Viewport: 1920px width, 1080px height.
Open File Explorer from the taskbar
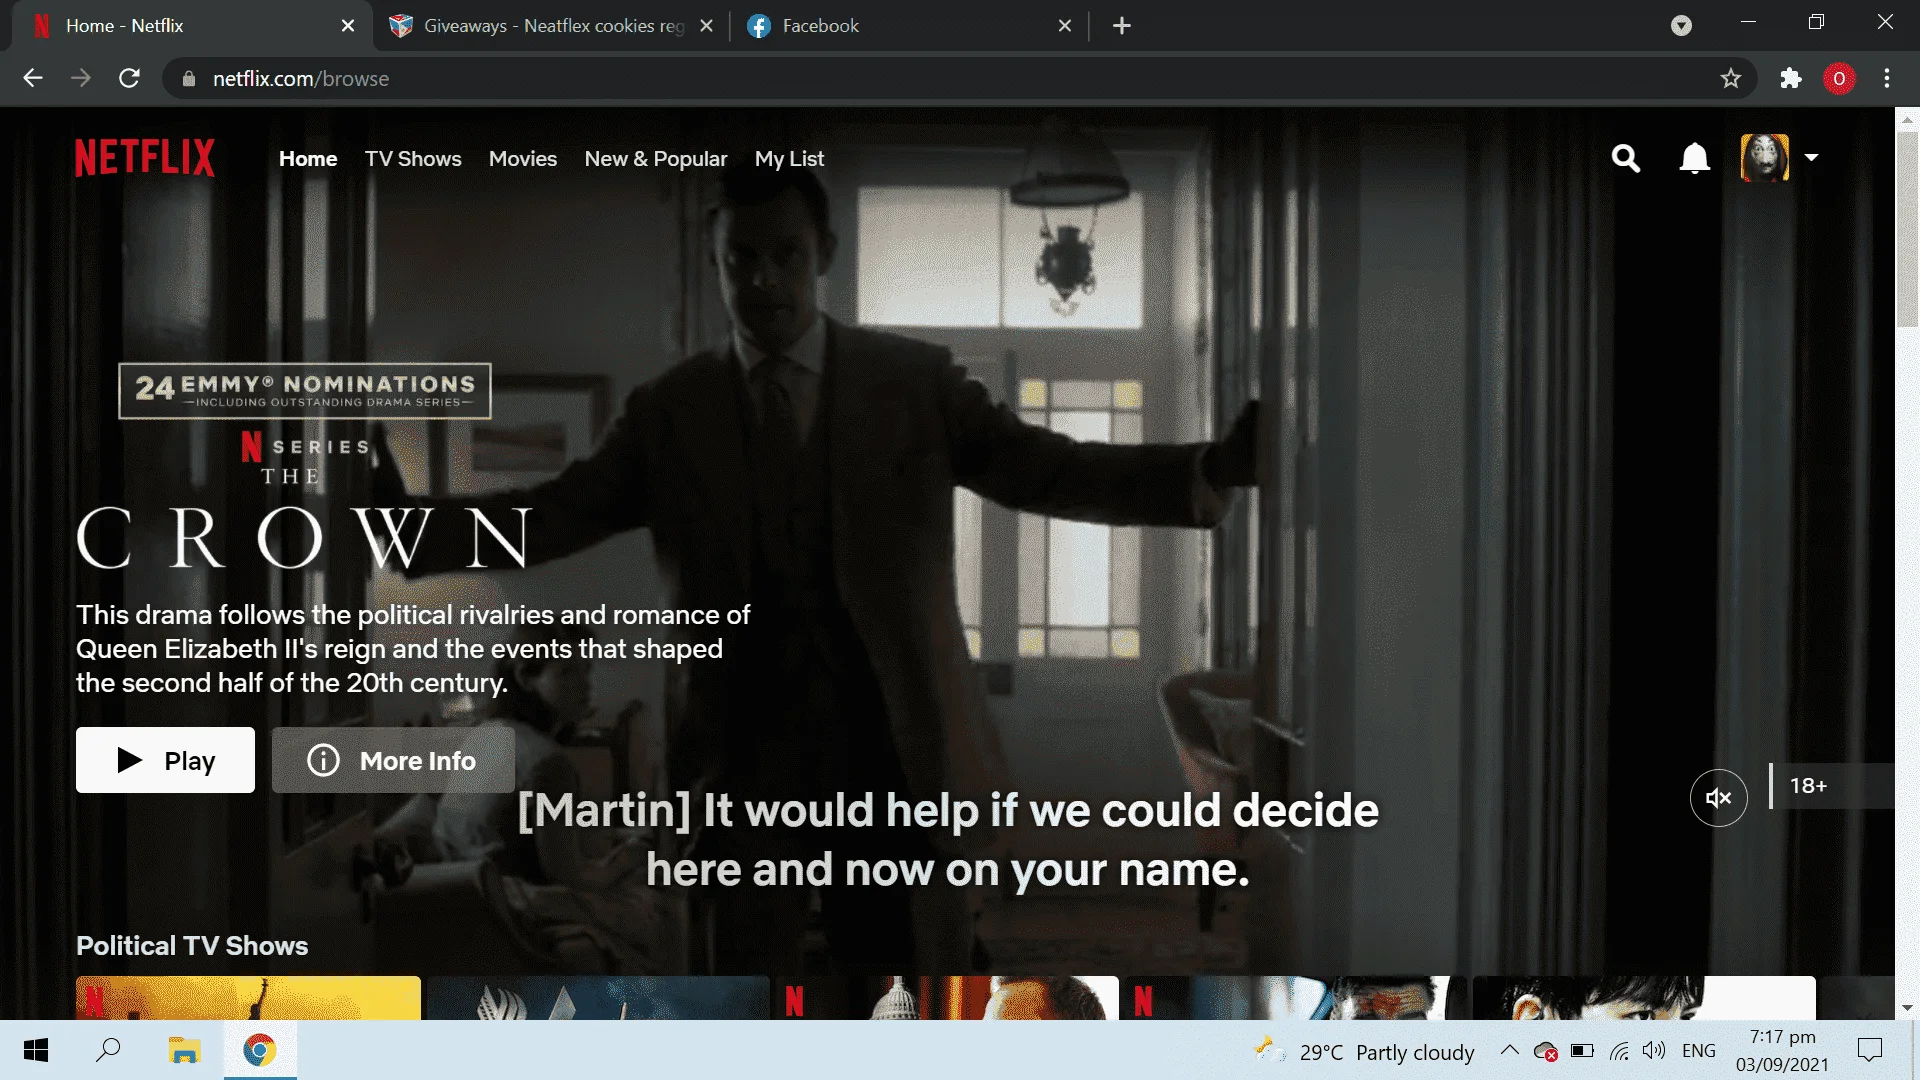(x=184, y=1050)
